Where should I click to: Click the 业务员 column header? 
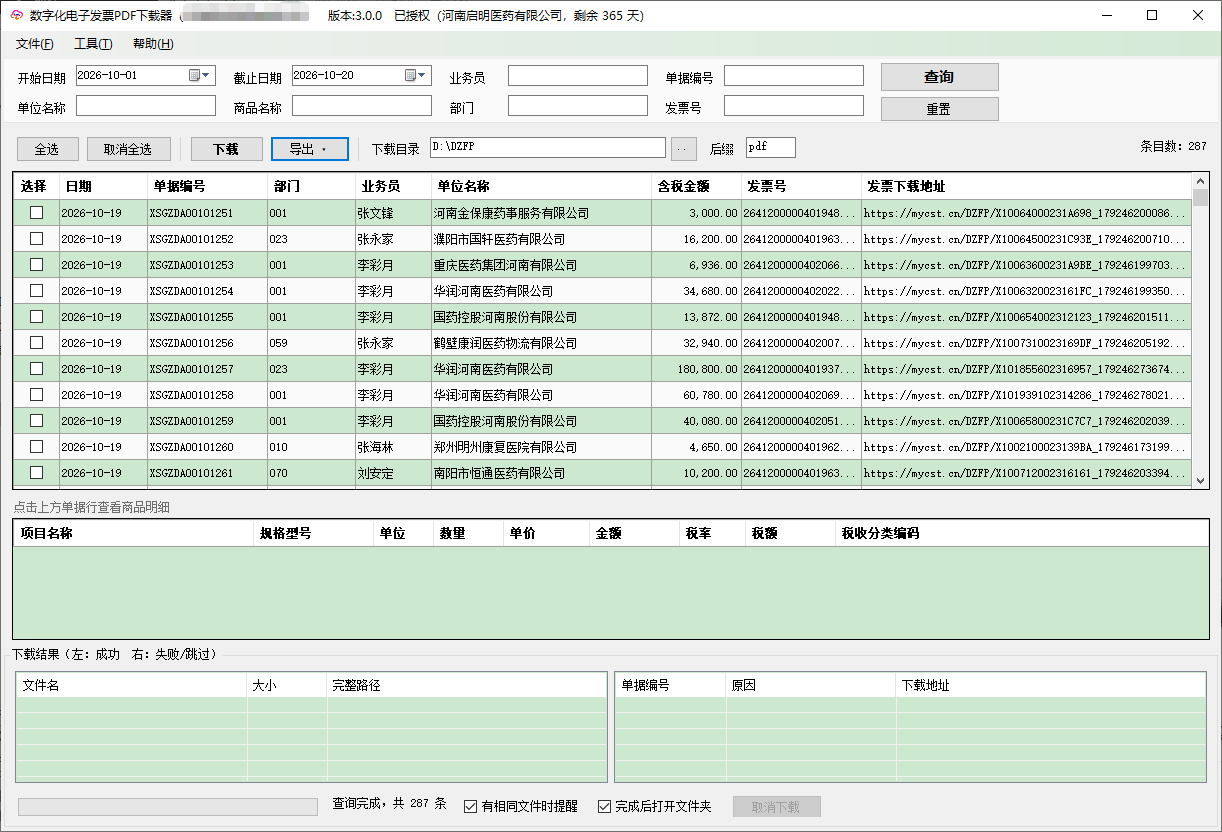[394, 187]
